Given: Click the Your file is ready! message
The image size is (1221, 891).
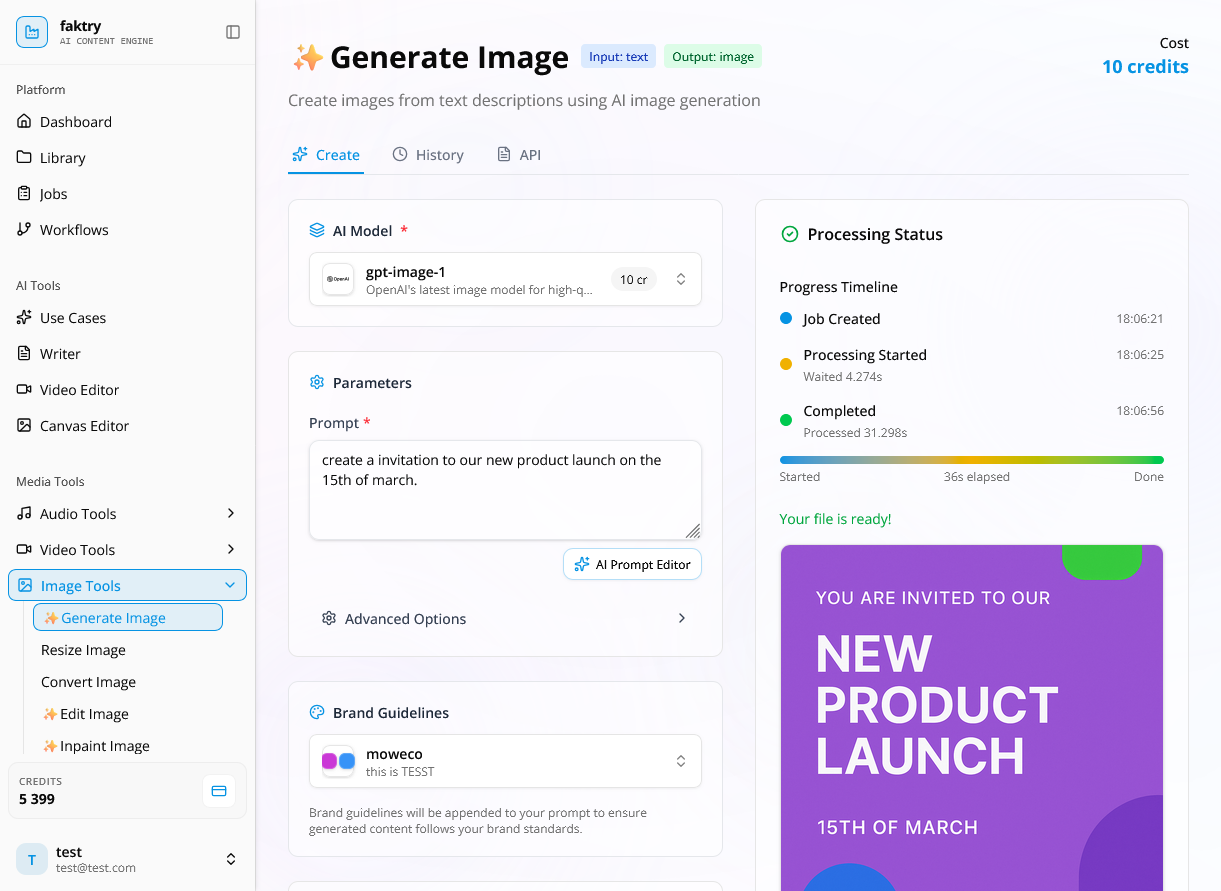Looking at the screenshot, I should point(835,519).
